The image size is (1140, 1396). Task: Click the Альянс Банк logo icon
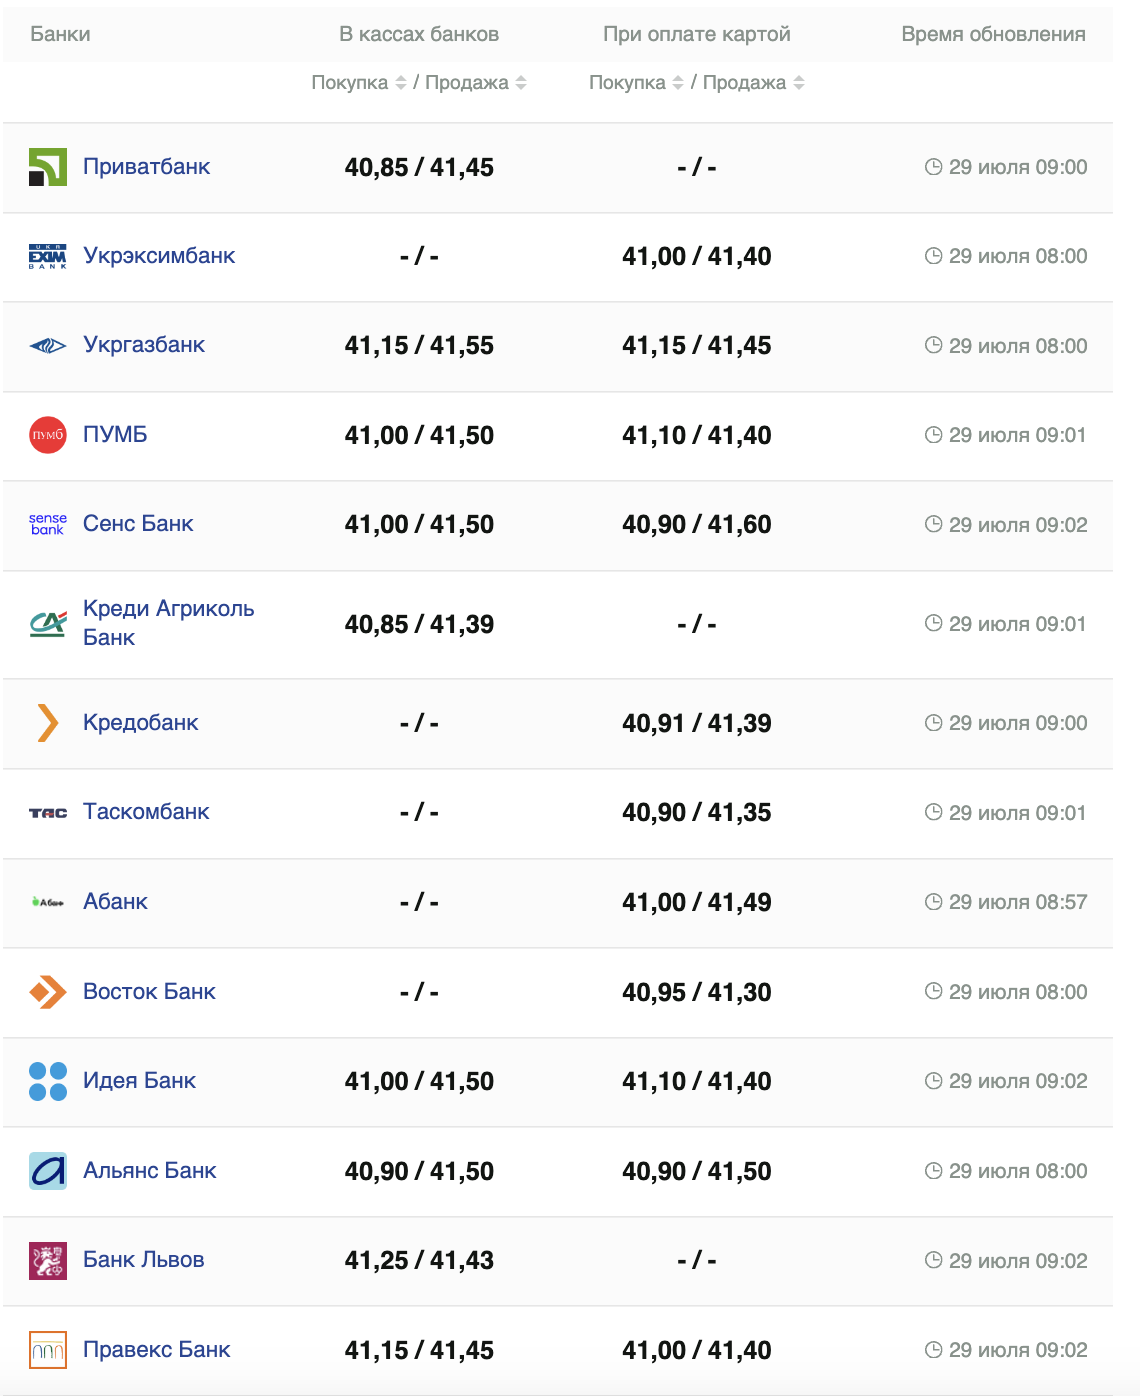(x=48, y=1171)
